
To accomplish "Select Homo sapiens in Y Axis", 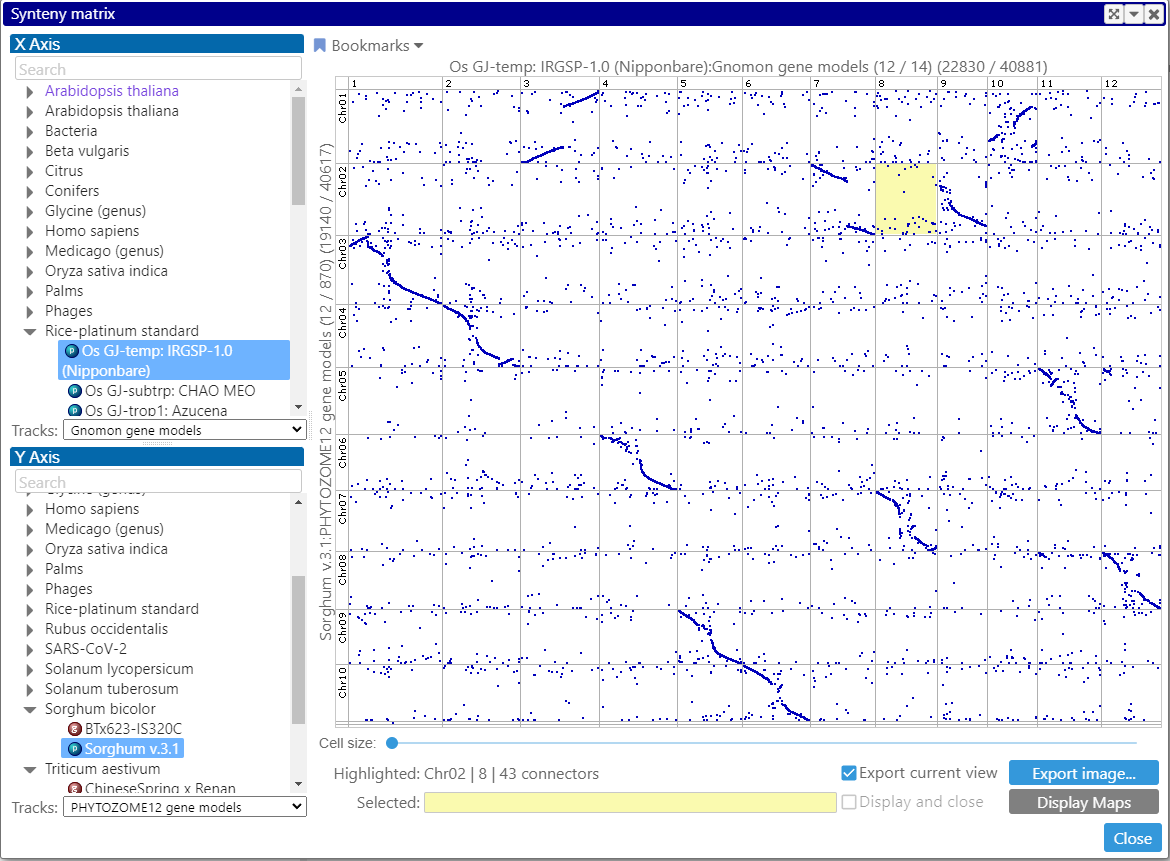I will (x=92, y=509).
